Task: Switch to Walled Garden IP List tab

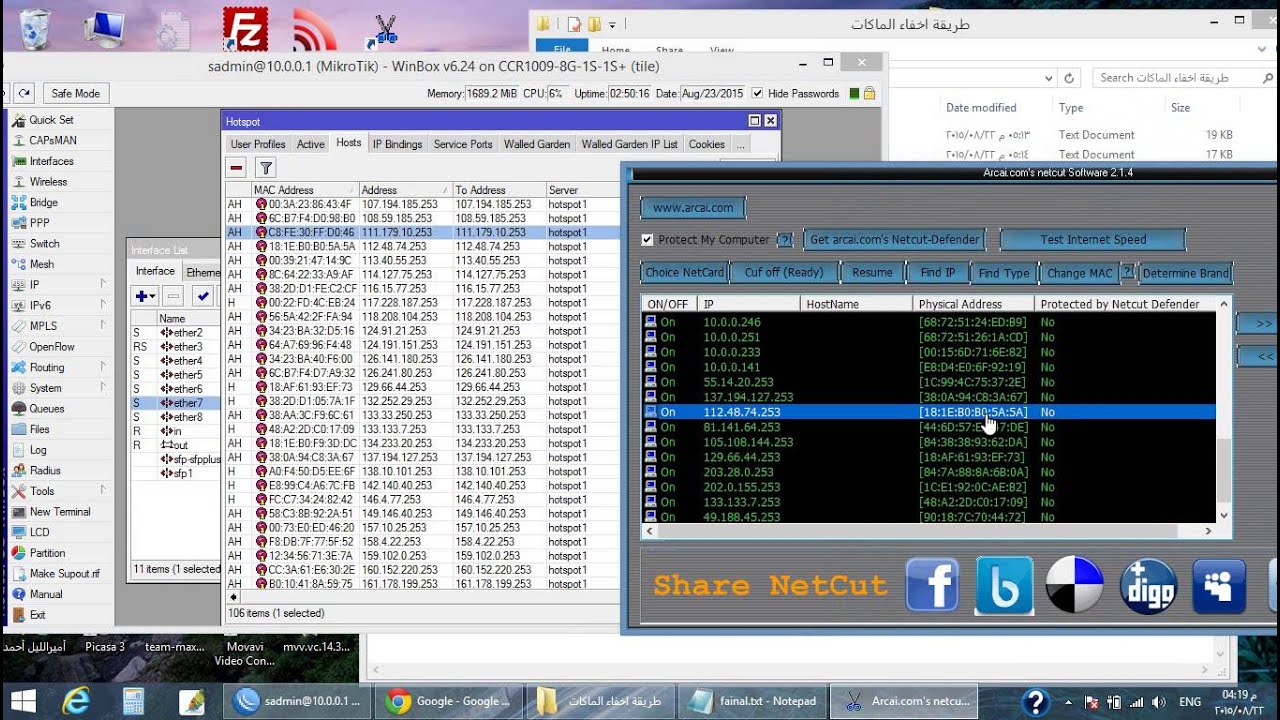Action: pos(630,144)
